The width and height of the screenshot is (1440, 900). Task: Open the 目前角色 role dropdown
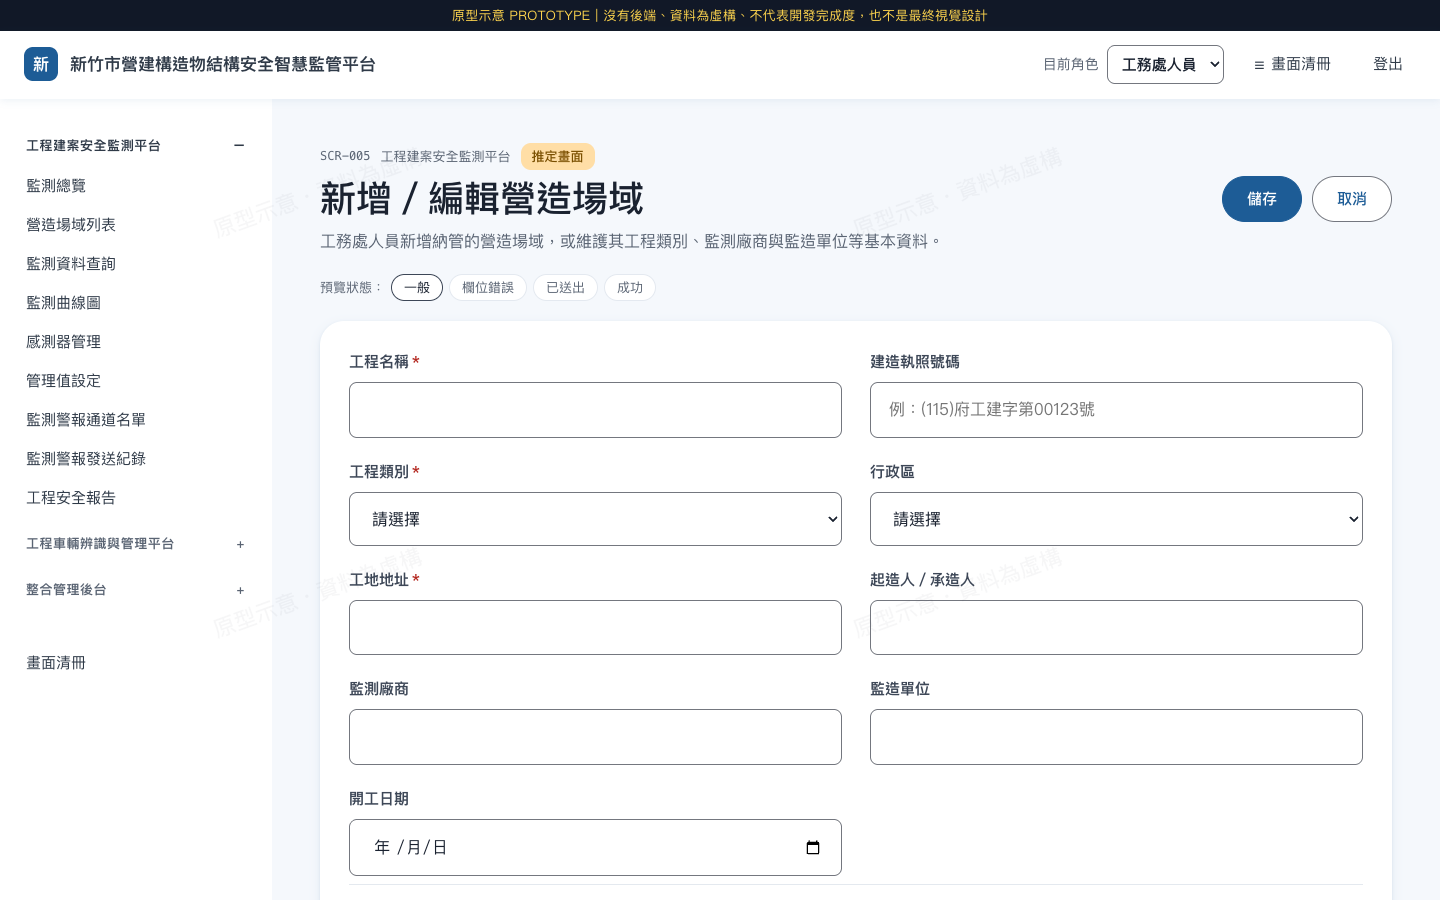(1165, 65)
